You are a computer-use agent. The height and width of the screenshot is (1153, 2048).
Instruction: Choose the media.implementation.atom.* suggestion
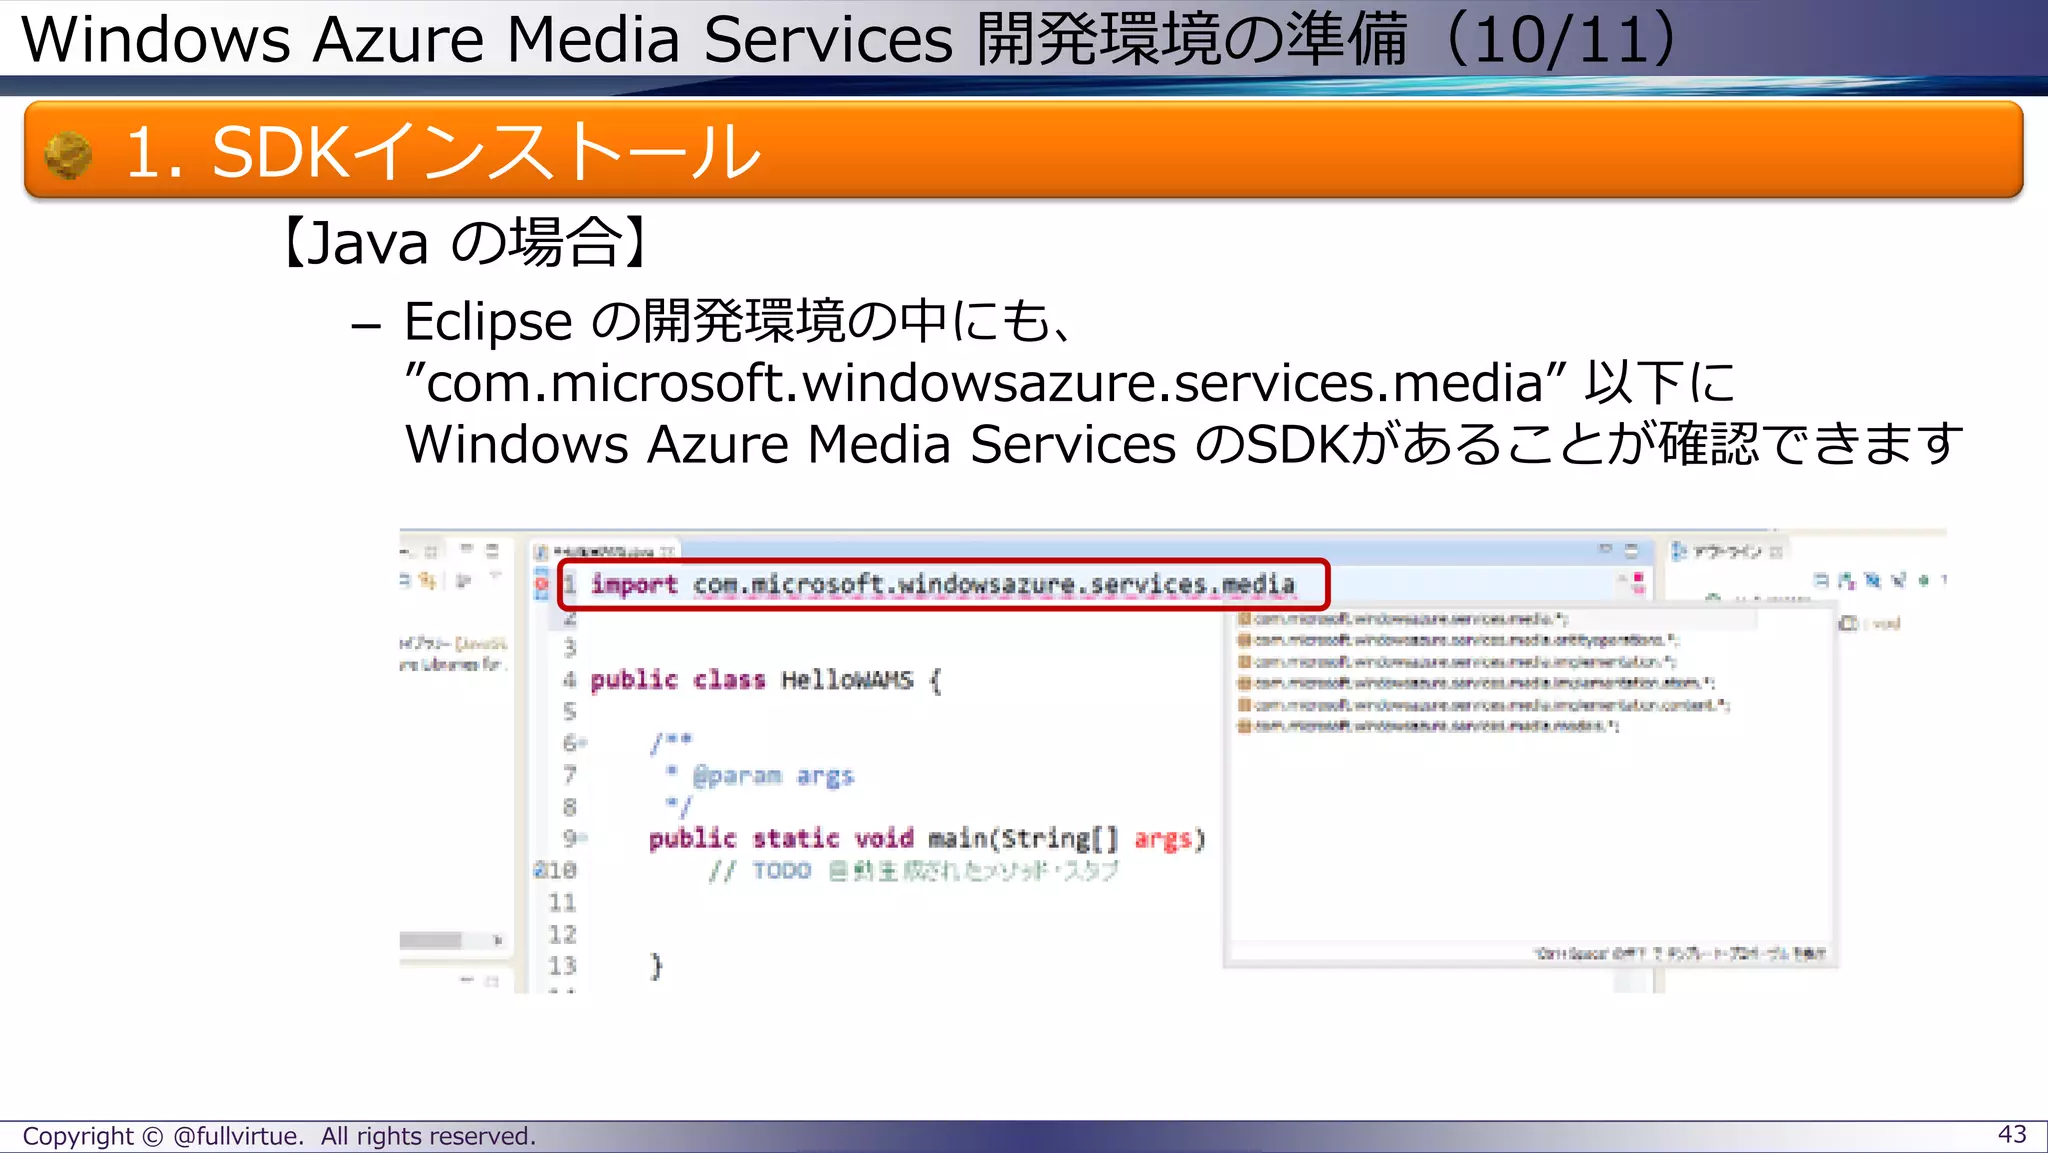tap(1476, 683)
